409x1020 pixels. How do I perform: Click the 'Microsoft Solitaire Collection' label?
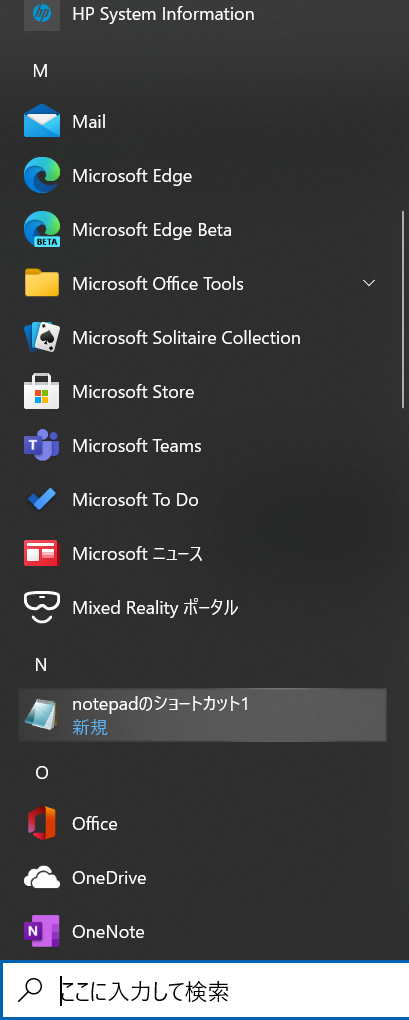(187, 338)
